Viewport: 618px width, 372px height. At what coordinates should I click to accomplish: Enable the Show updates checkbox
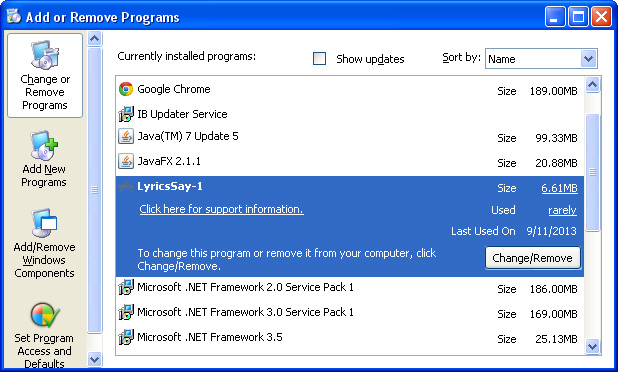pos(319,59)
